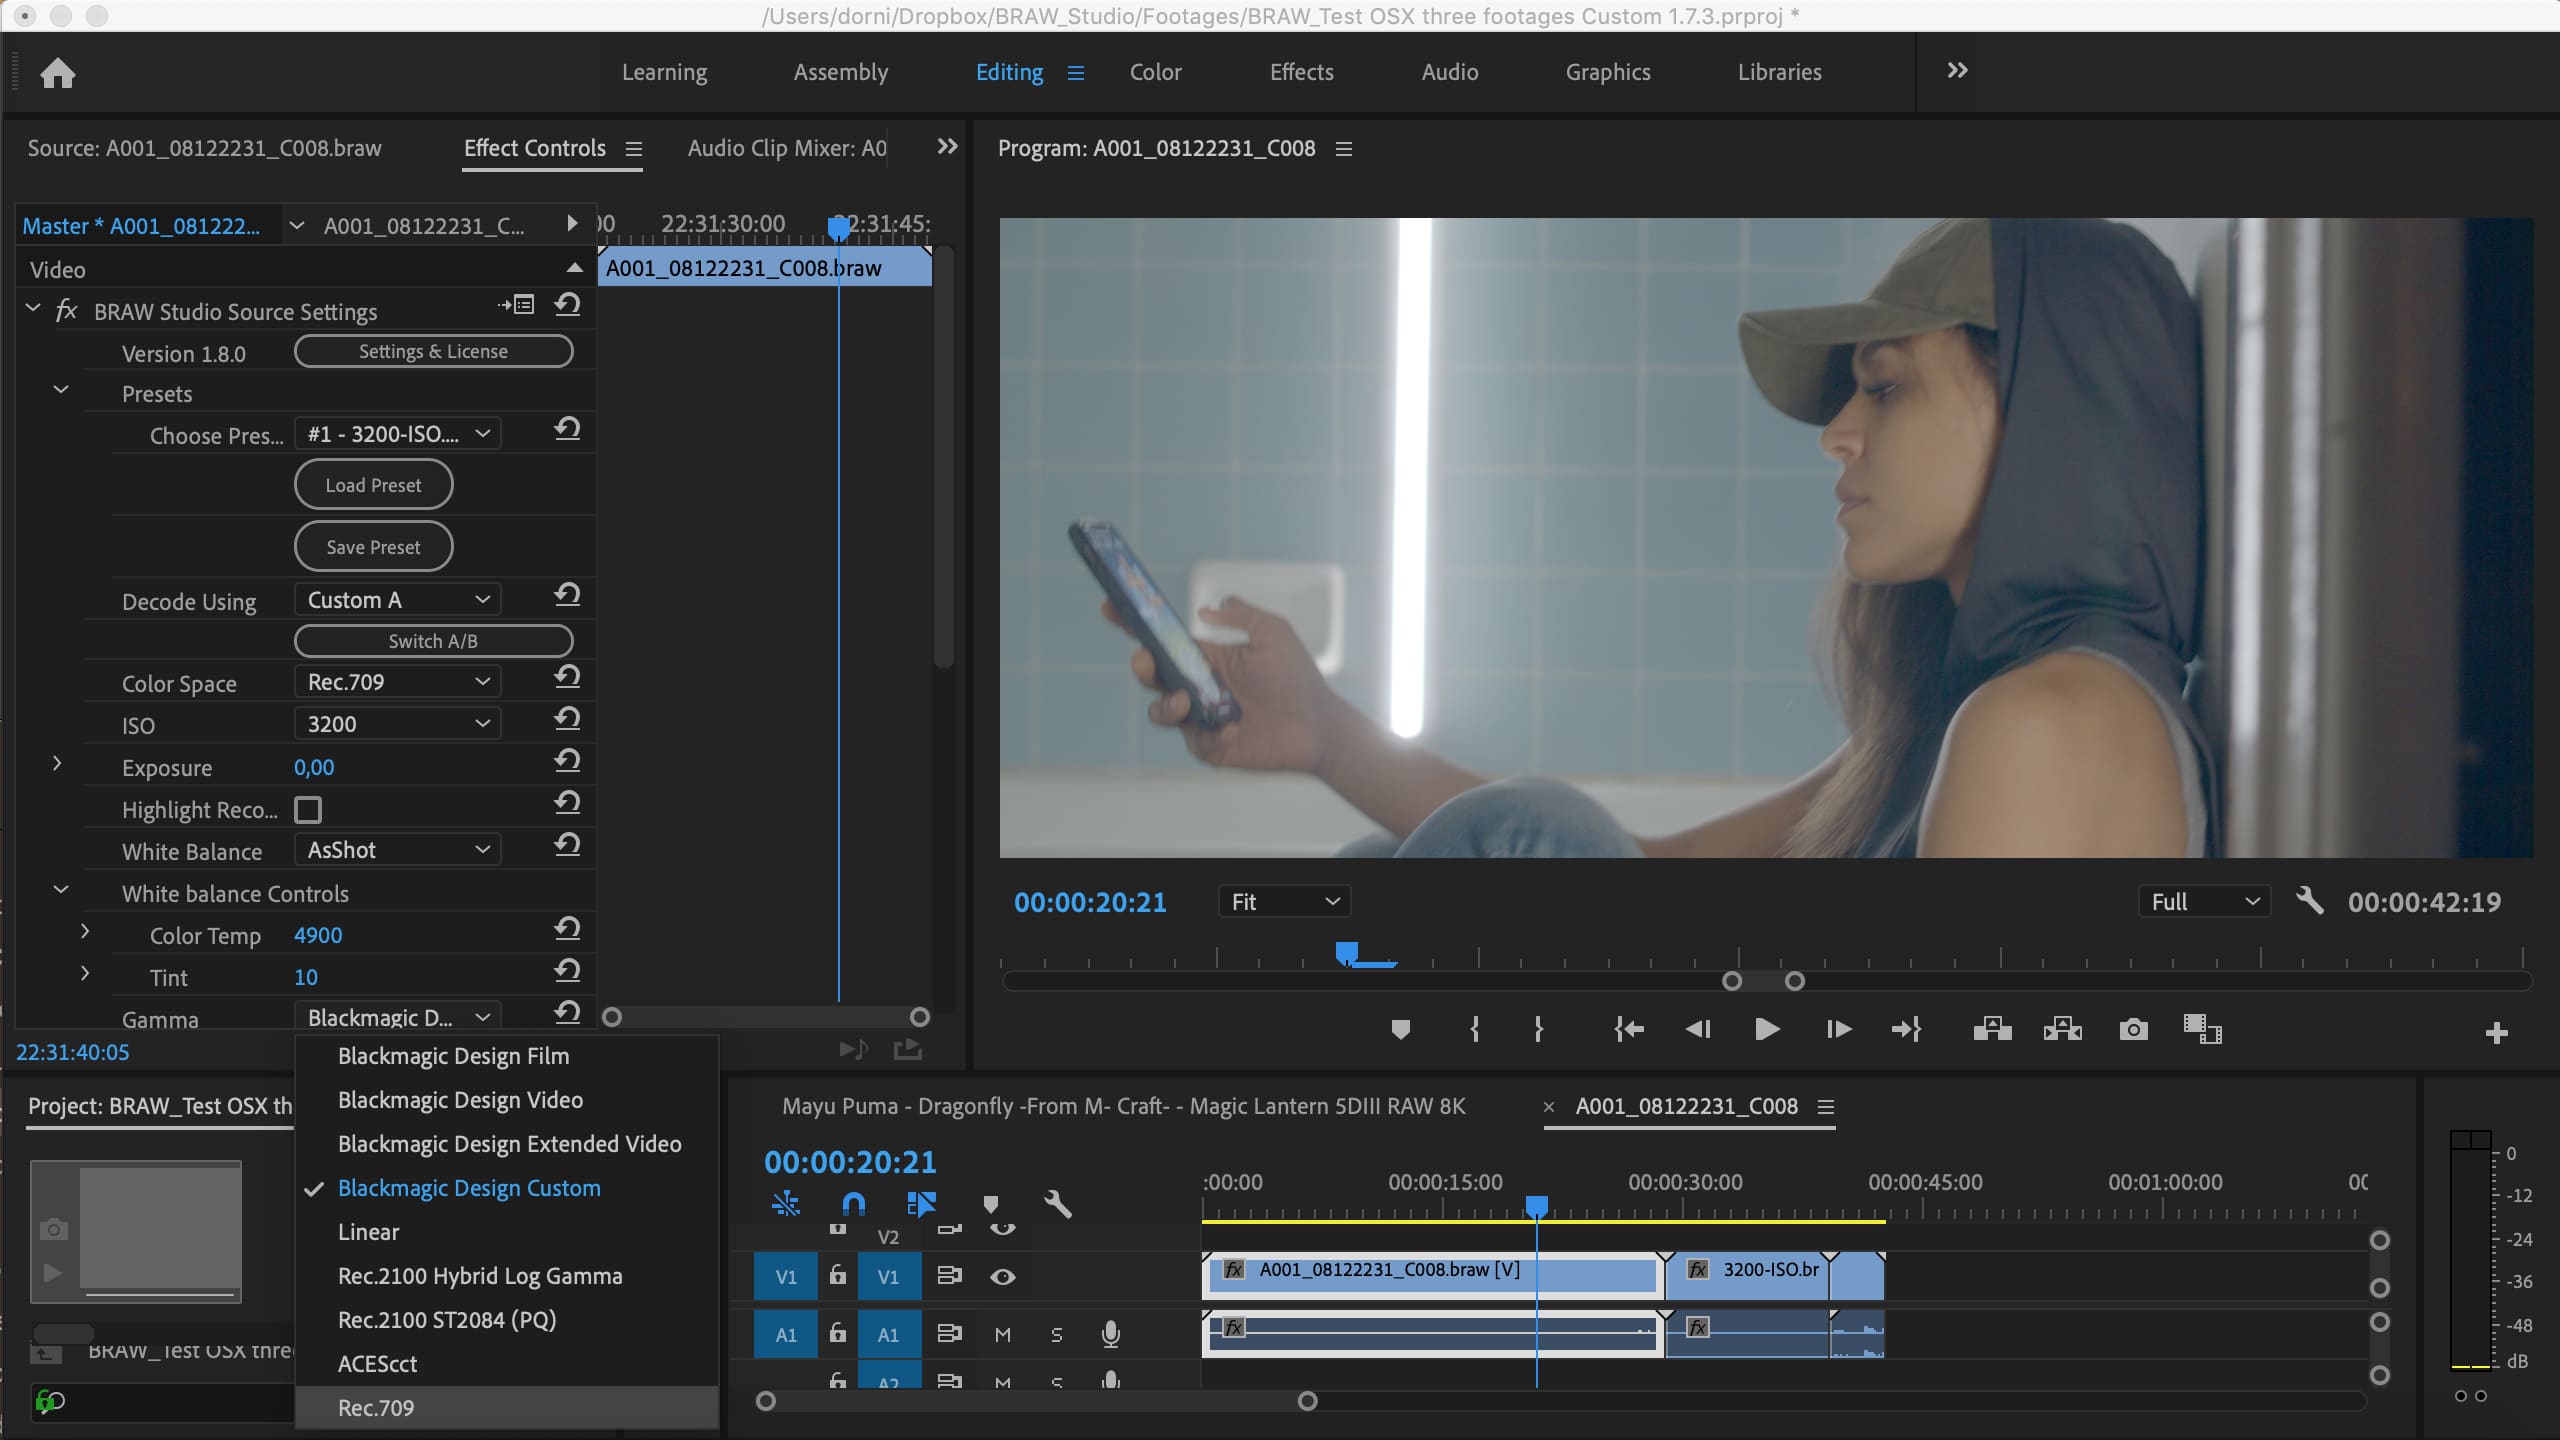Screen dimensions: 2560x1440
Task: Mute audio track A1
Action: (1003, 1334)
